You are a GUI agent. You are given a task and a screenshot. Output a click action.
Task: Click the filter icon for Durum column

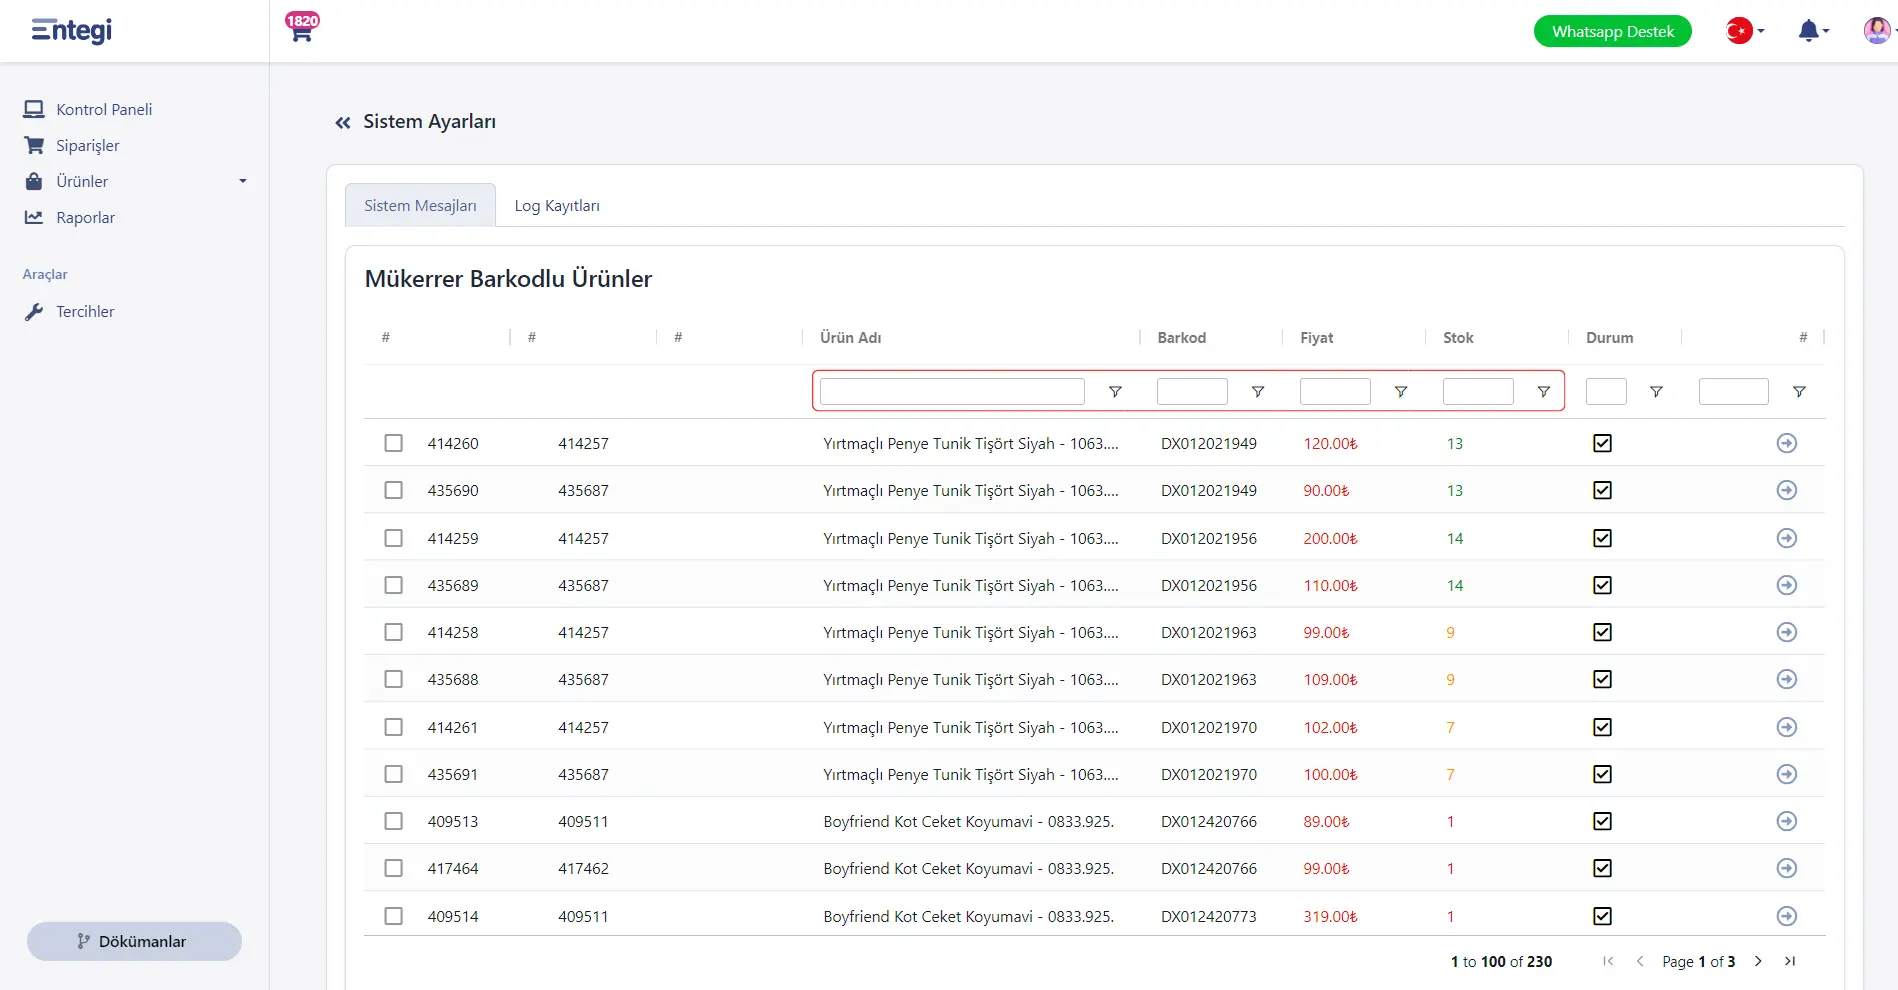1656,392
